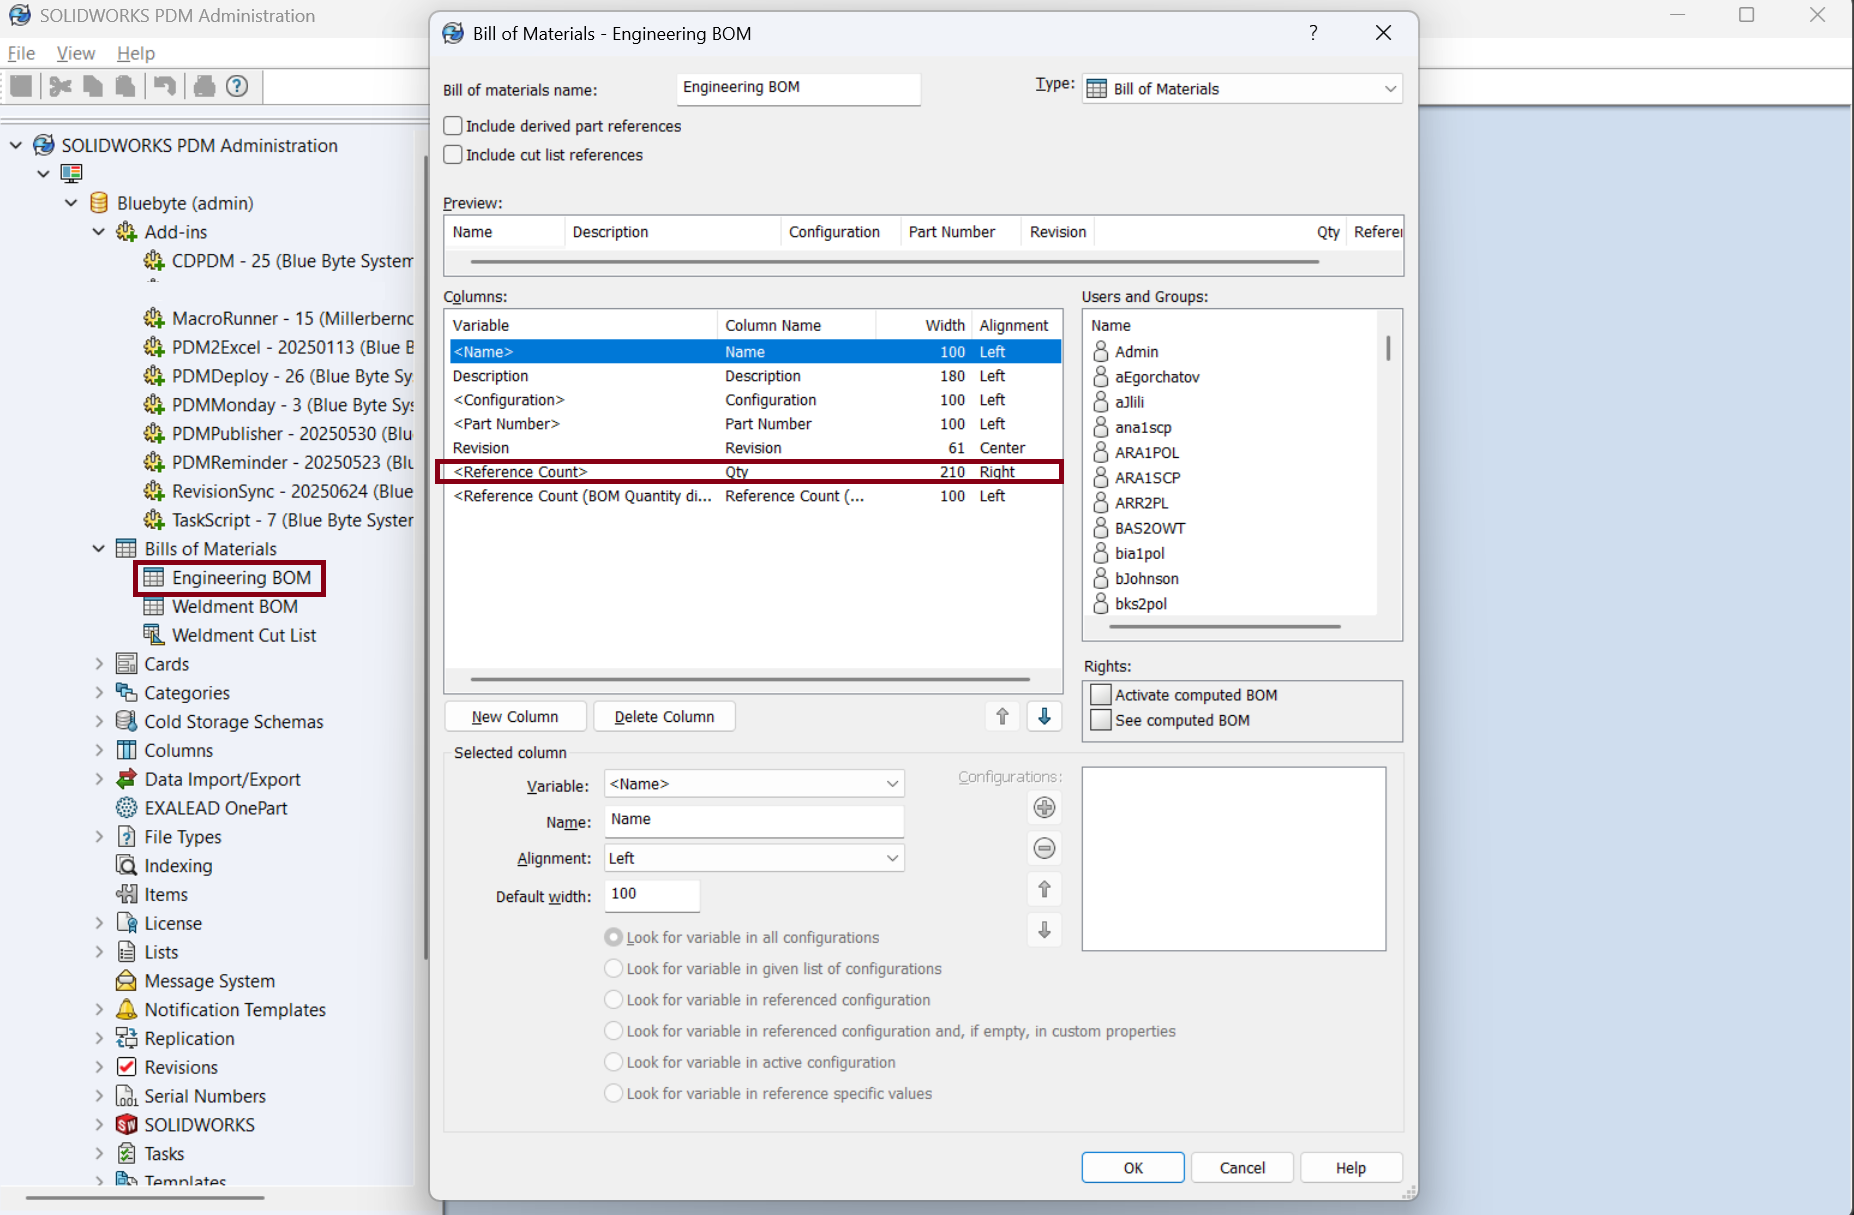Viewport: 1854px width, 1215px height.
Task: Click the New Column button
Action: [515, 717]
